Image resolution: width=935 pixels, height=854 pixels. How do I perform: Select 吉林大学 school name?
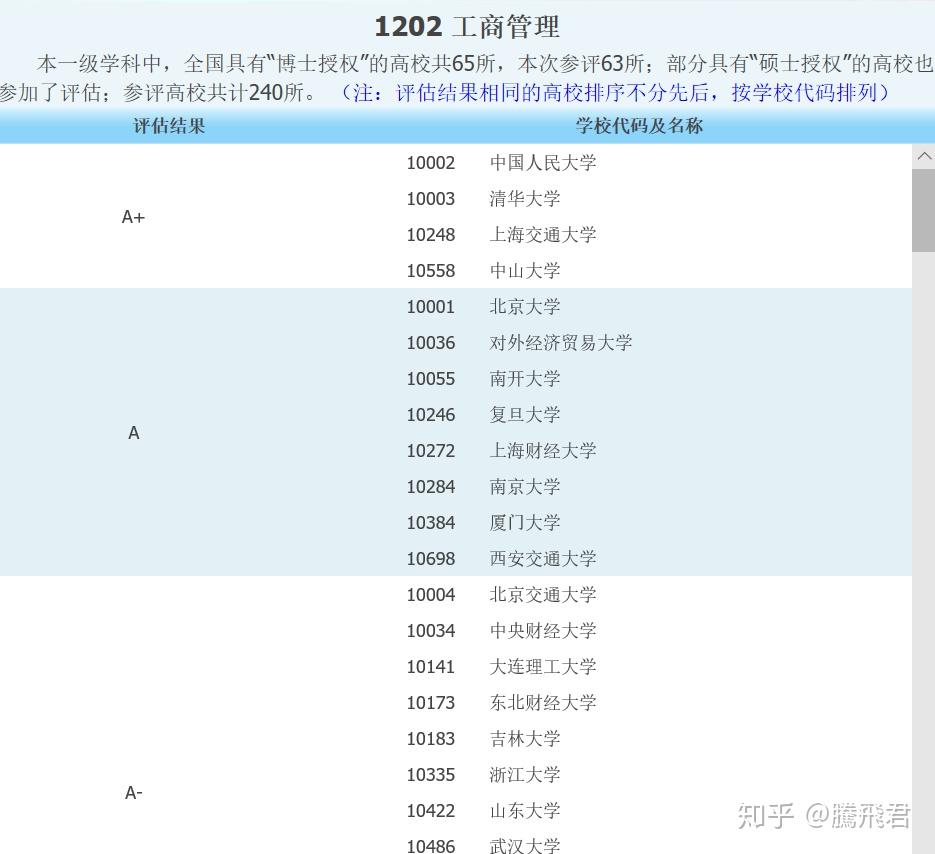tap(525, 738)
